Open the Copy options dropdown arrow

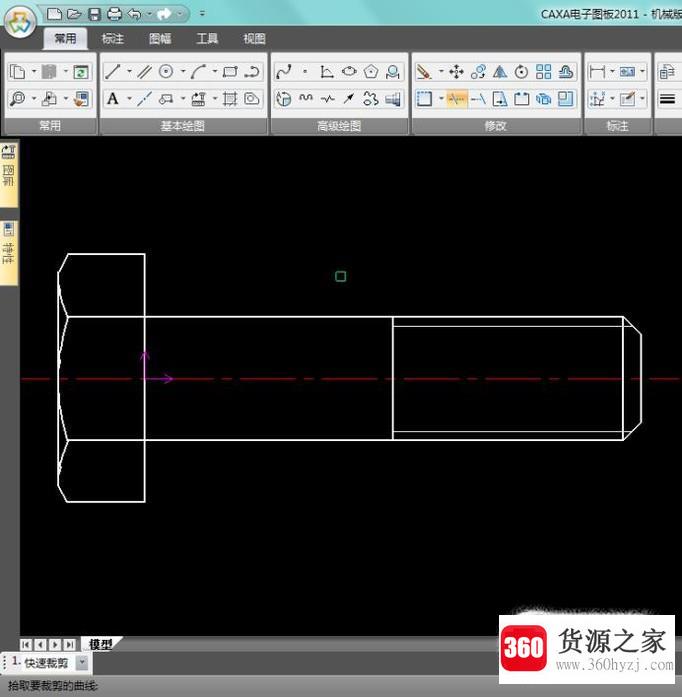pos(34,71)
